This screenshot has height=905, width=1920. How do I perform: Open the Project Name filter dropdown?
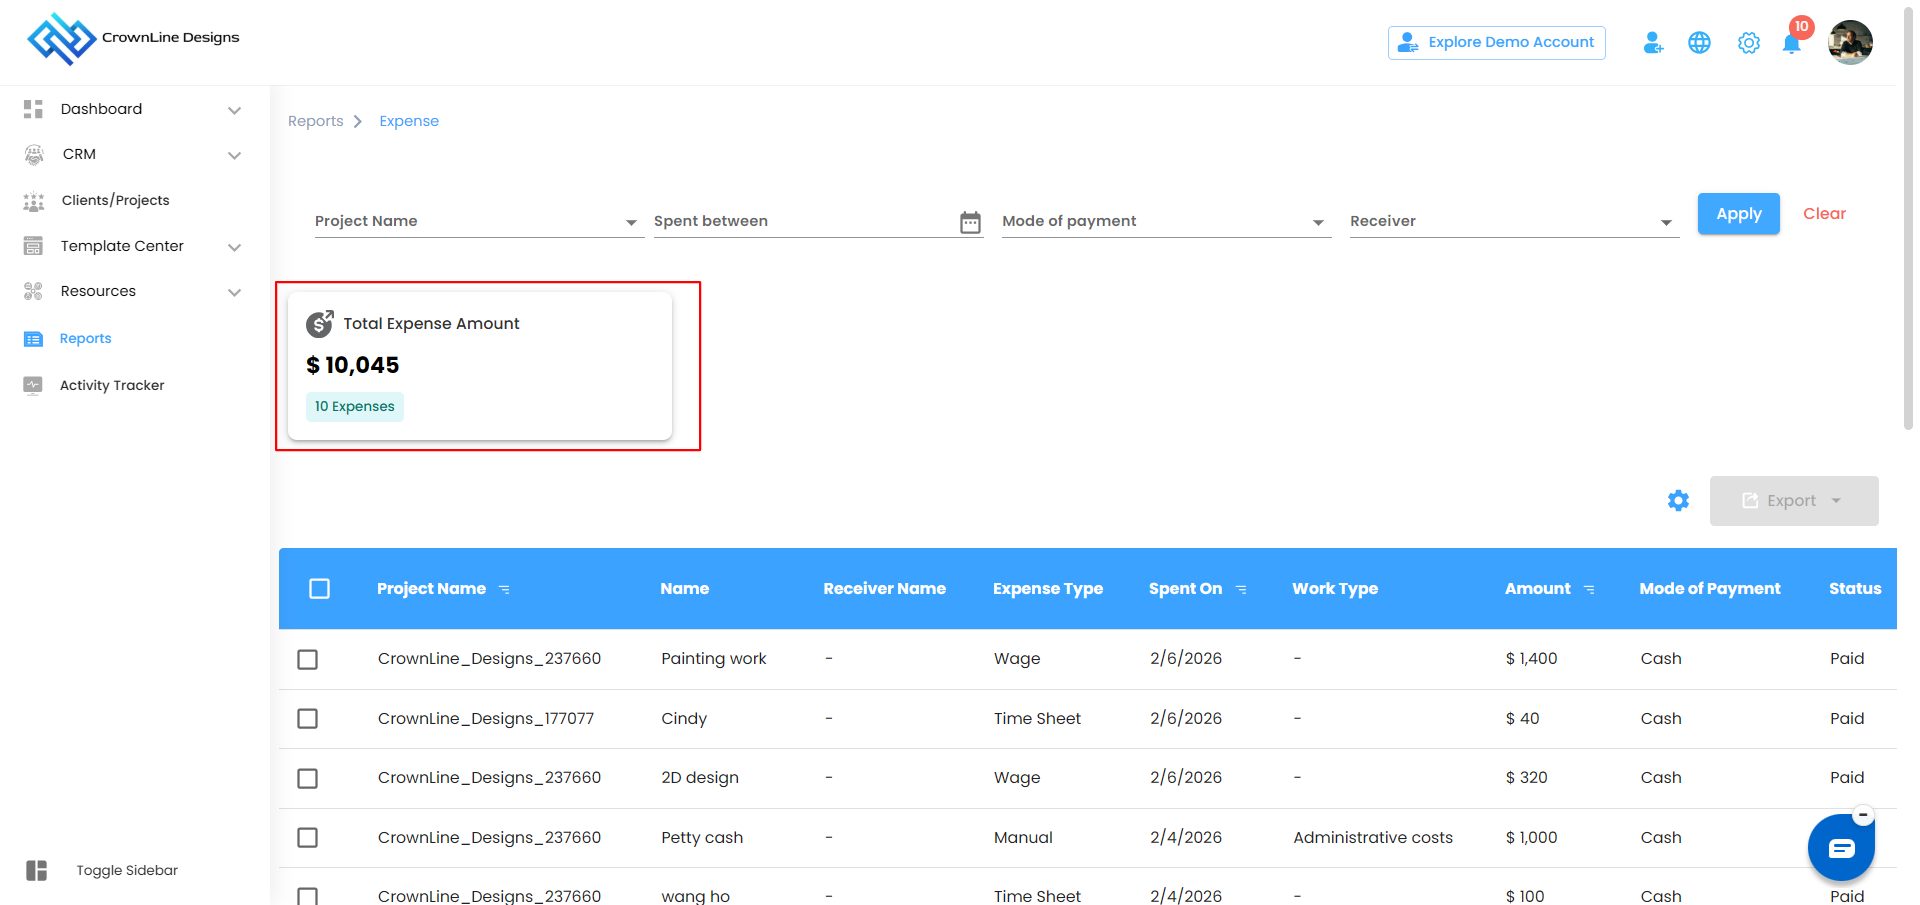[479, 221]
